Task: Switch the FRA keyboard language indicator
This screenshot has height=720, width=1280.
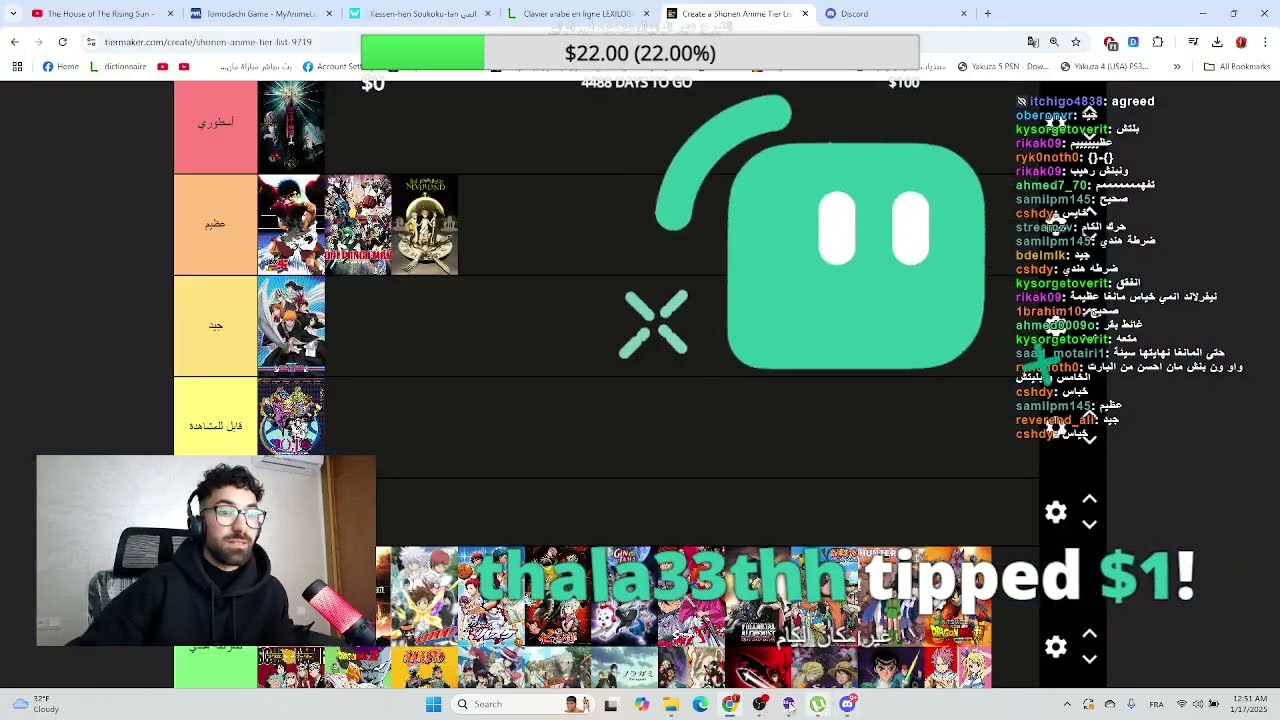Action: coord(1156,704)
